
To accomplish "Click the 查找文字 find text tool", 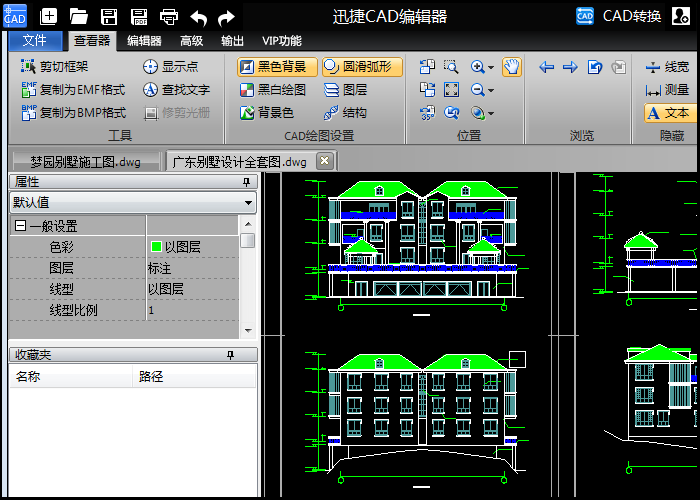I will pos(176,90).
